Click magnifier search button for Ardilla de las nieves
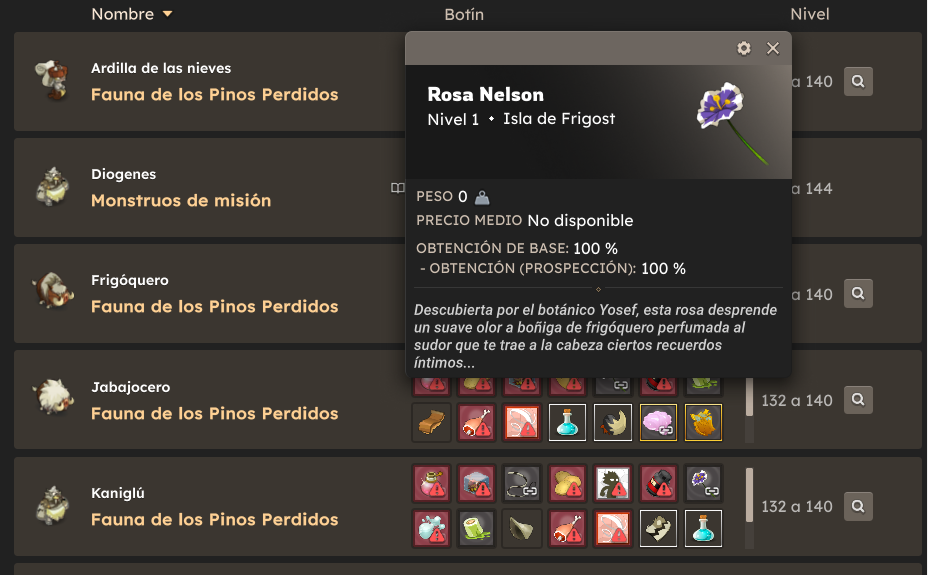 click(858, 81)
